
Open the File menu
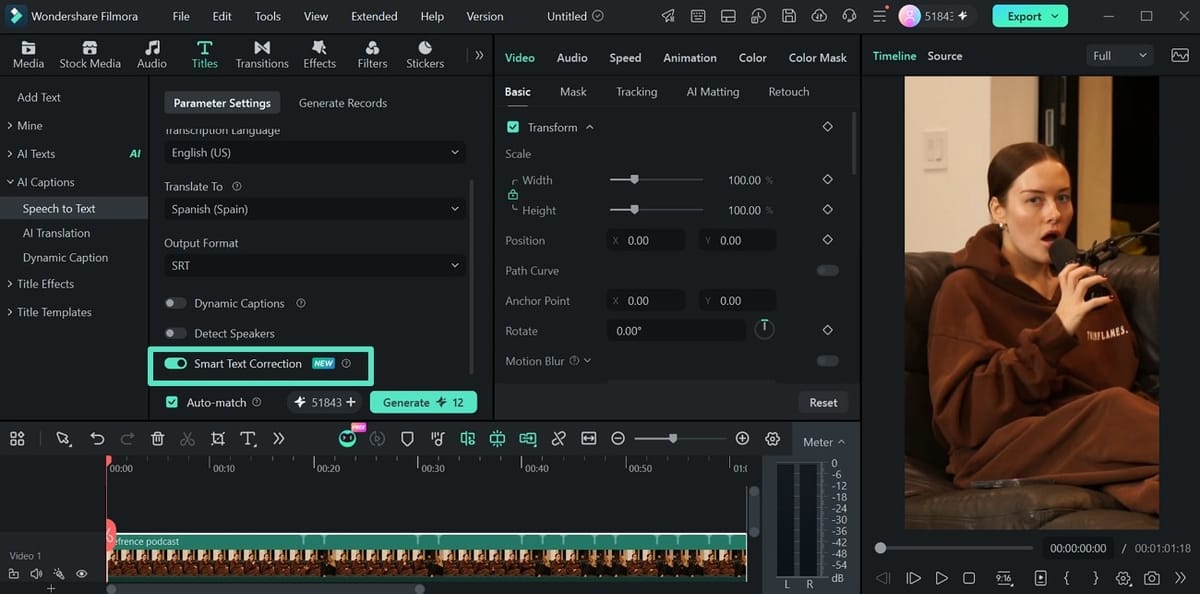coord(181,16)
